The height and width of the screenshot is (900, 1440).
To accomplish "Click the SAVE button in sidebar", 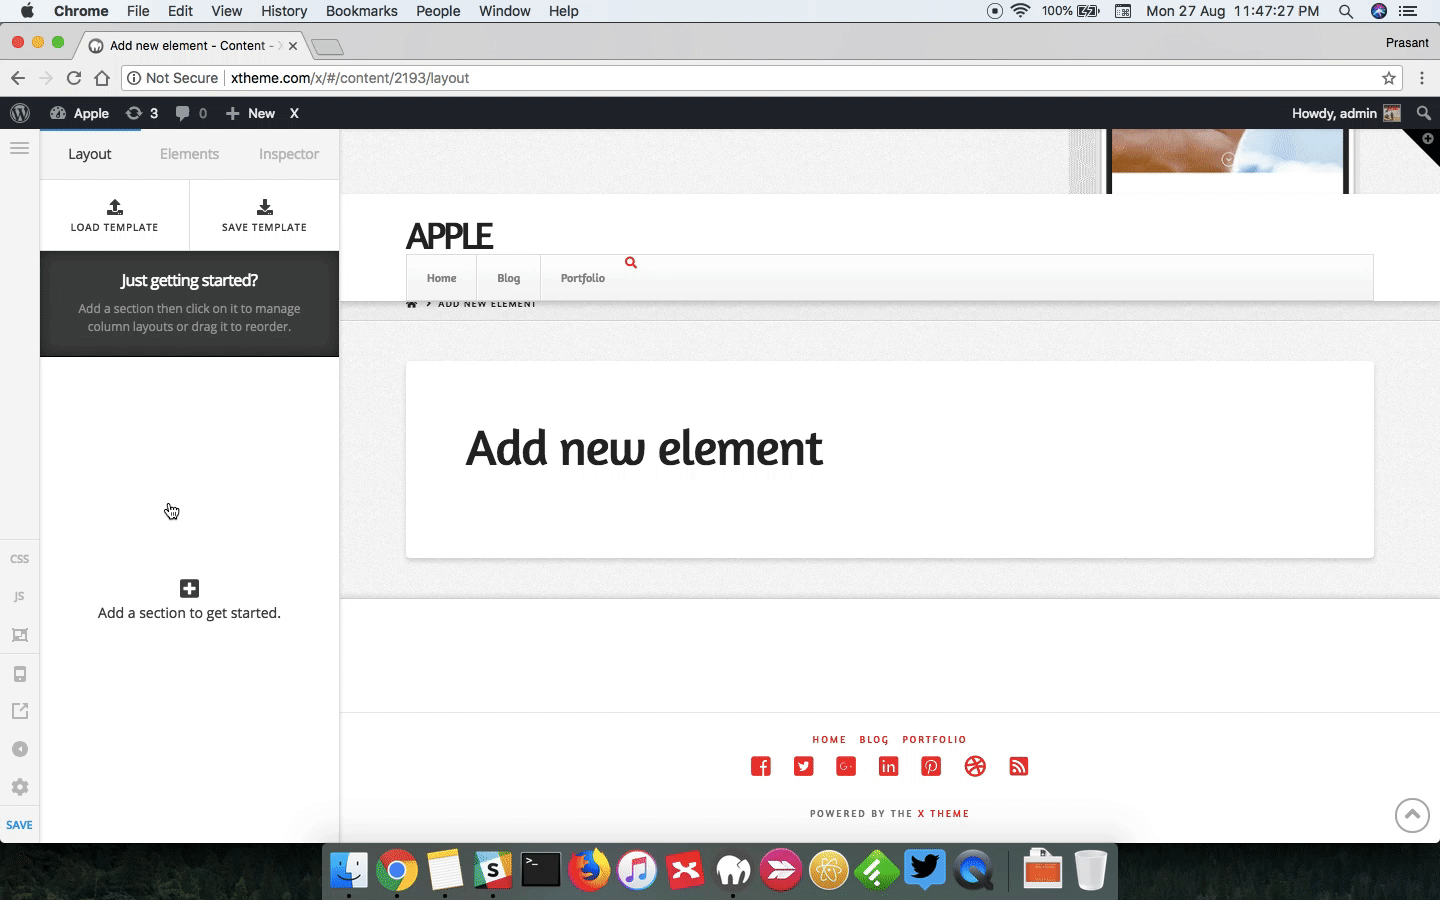I will coord(19,825).
